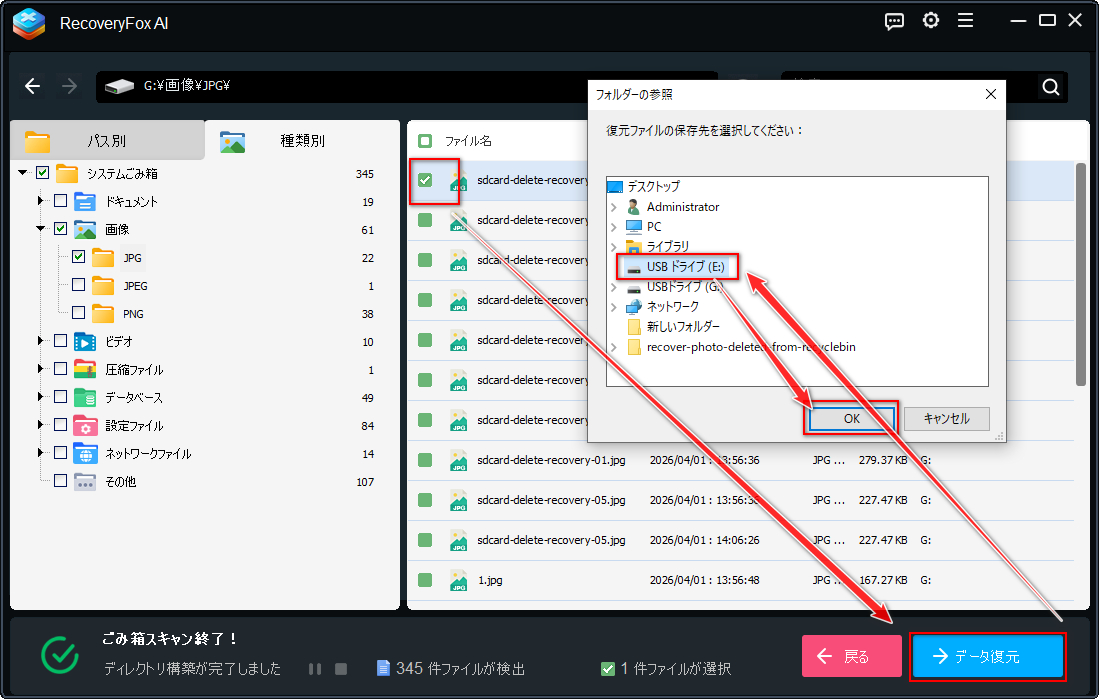Switch to the 種類別 tab

coord(302,140)
